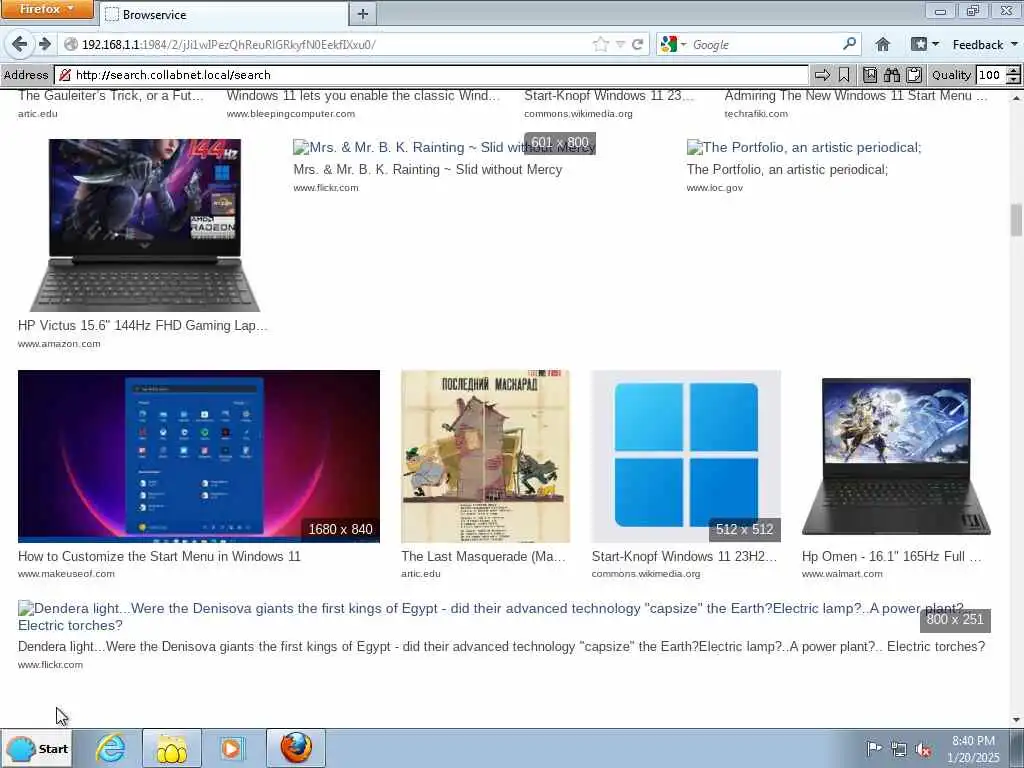Open The Last Masquerade title link
This screenshot has width=1024, height=768.
tap(483, 556)
